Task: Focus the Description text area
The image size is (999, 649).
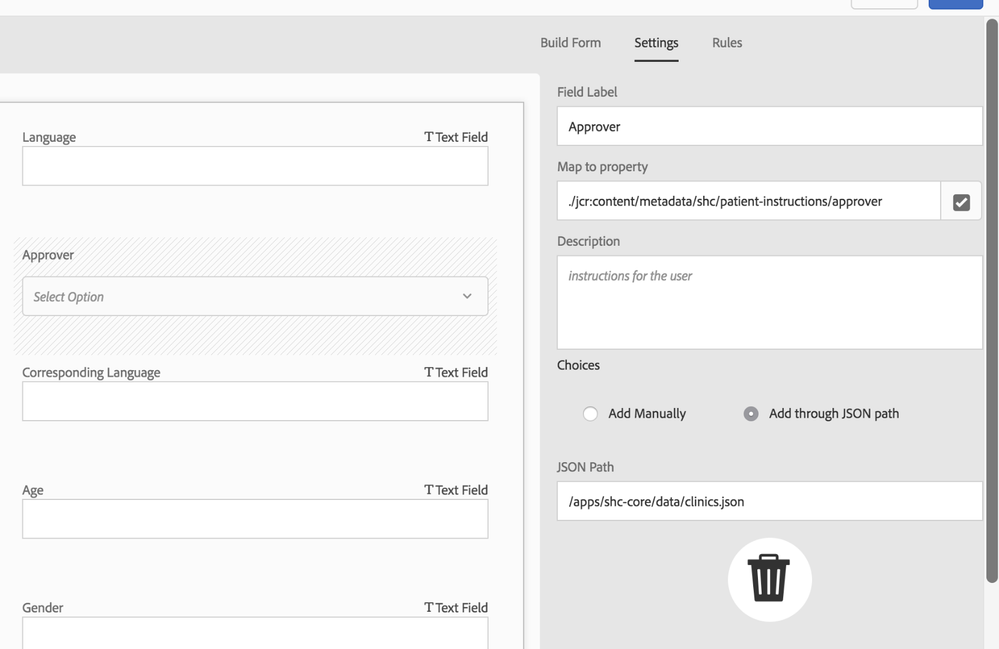Action: 769,302
